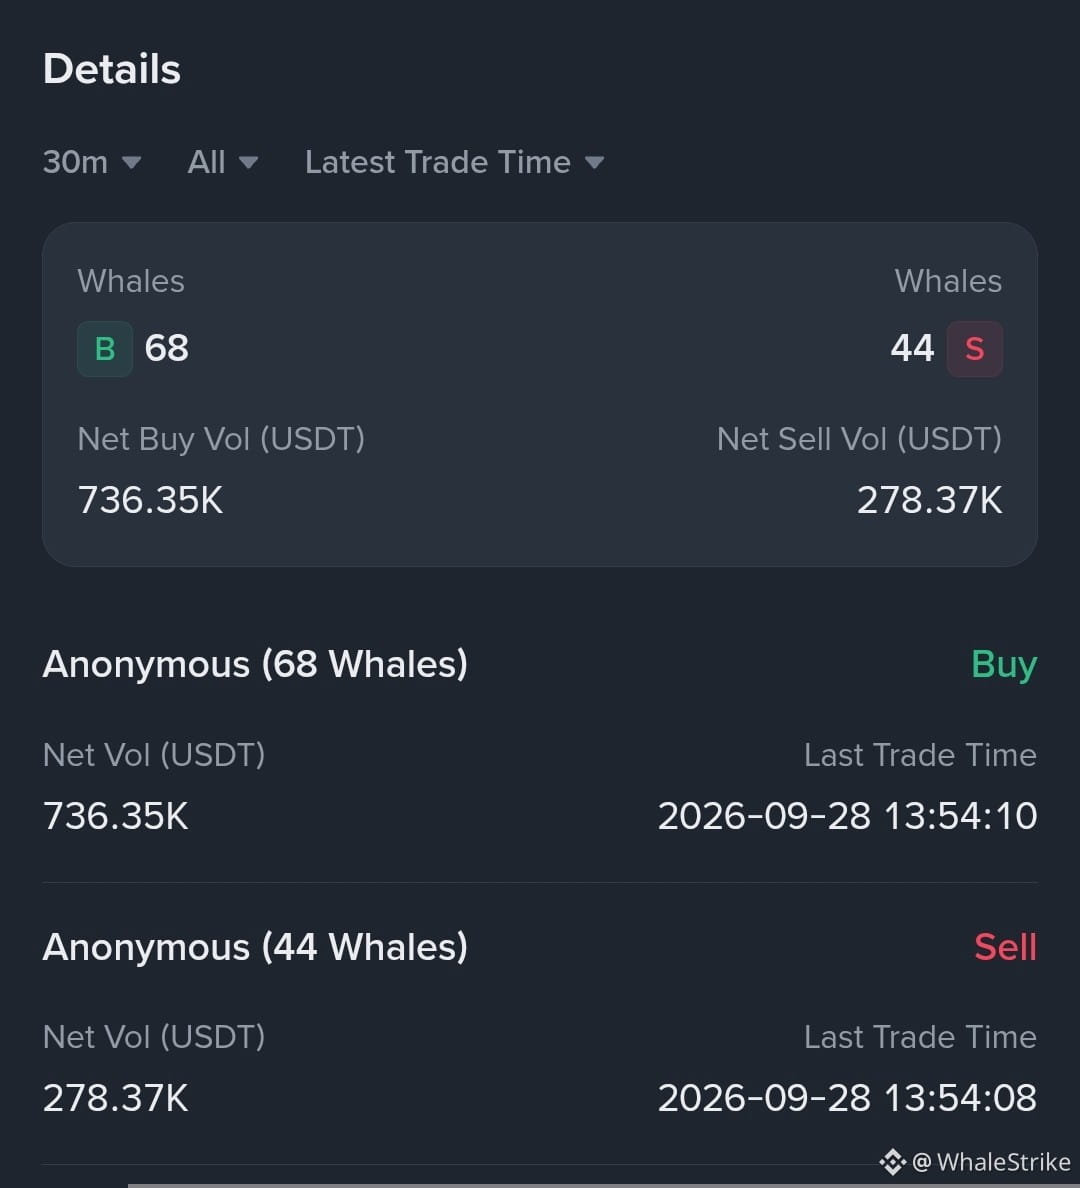Click the Details heading

[x=112, y=69]
